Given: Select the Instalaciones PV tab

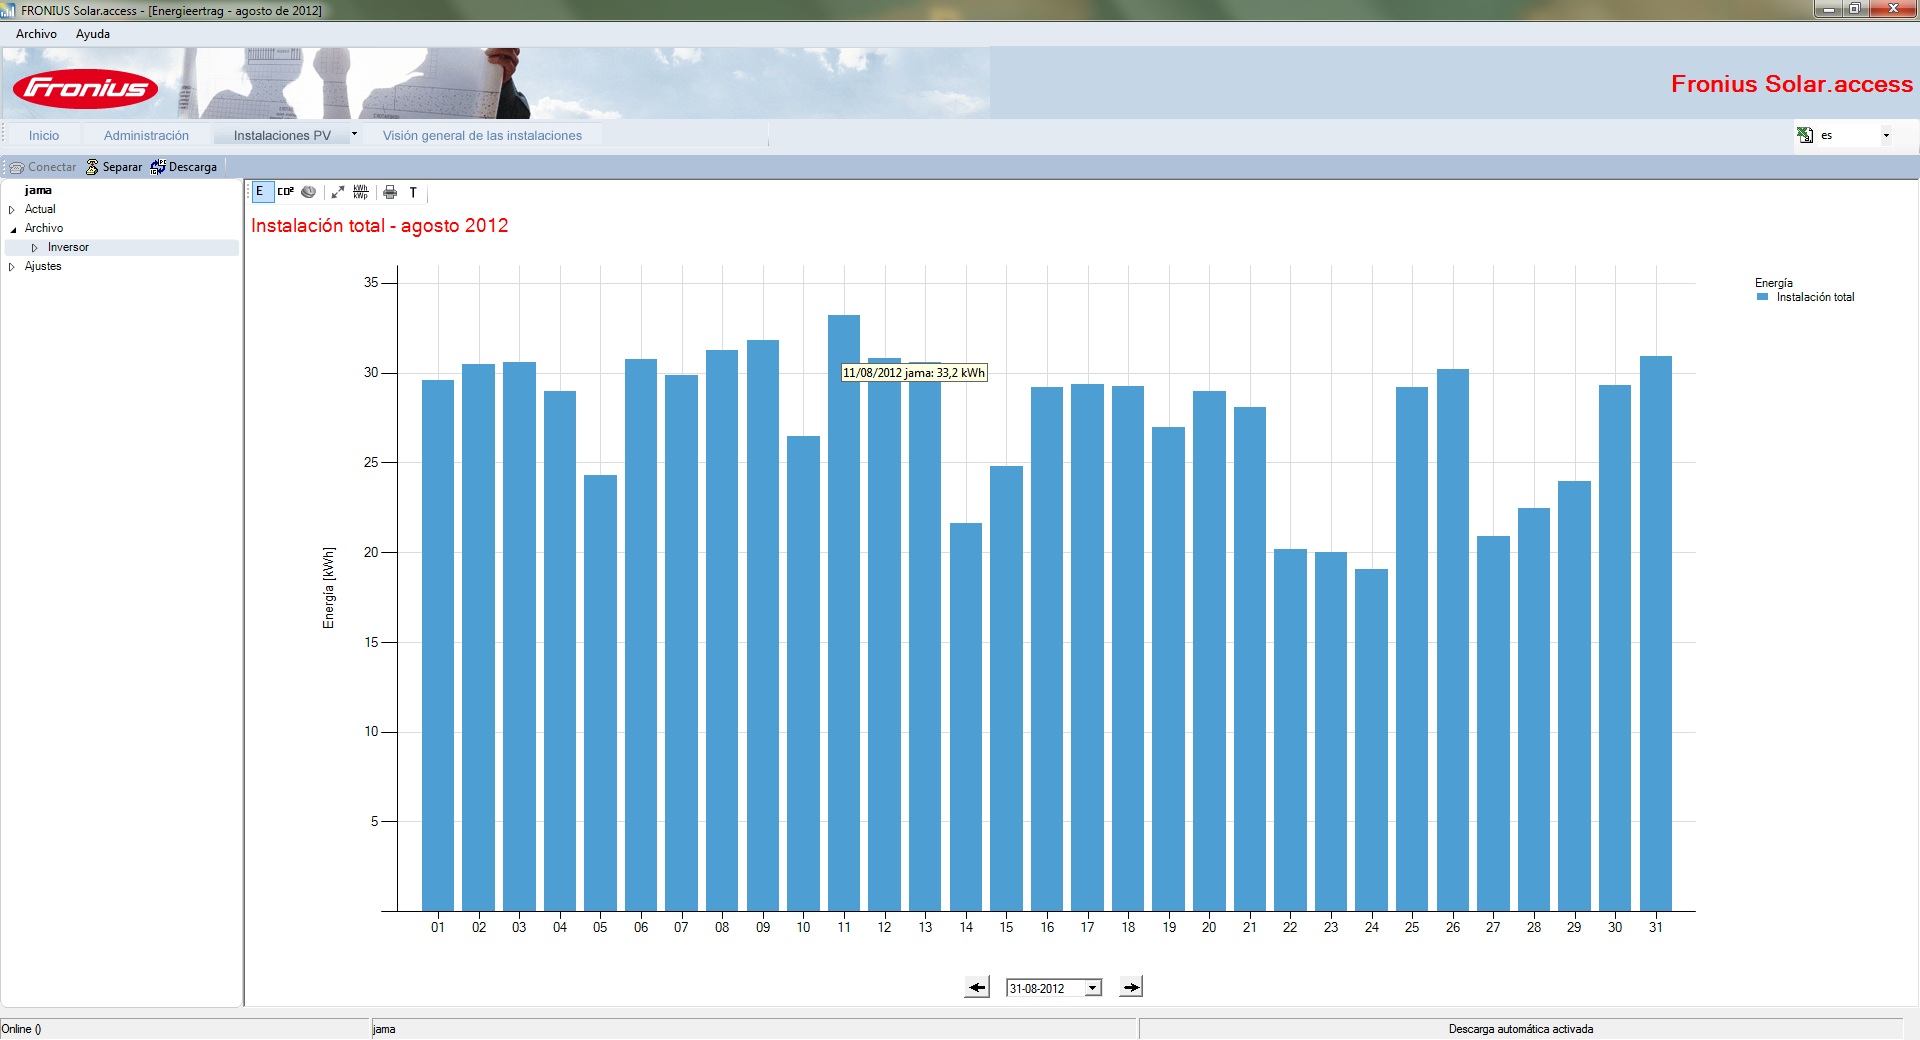Looking at the screenshot, I should tap(282, 136).
